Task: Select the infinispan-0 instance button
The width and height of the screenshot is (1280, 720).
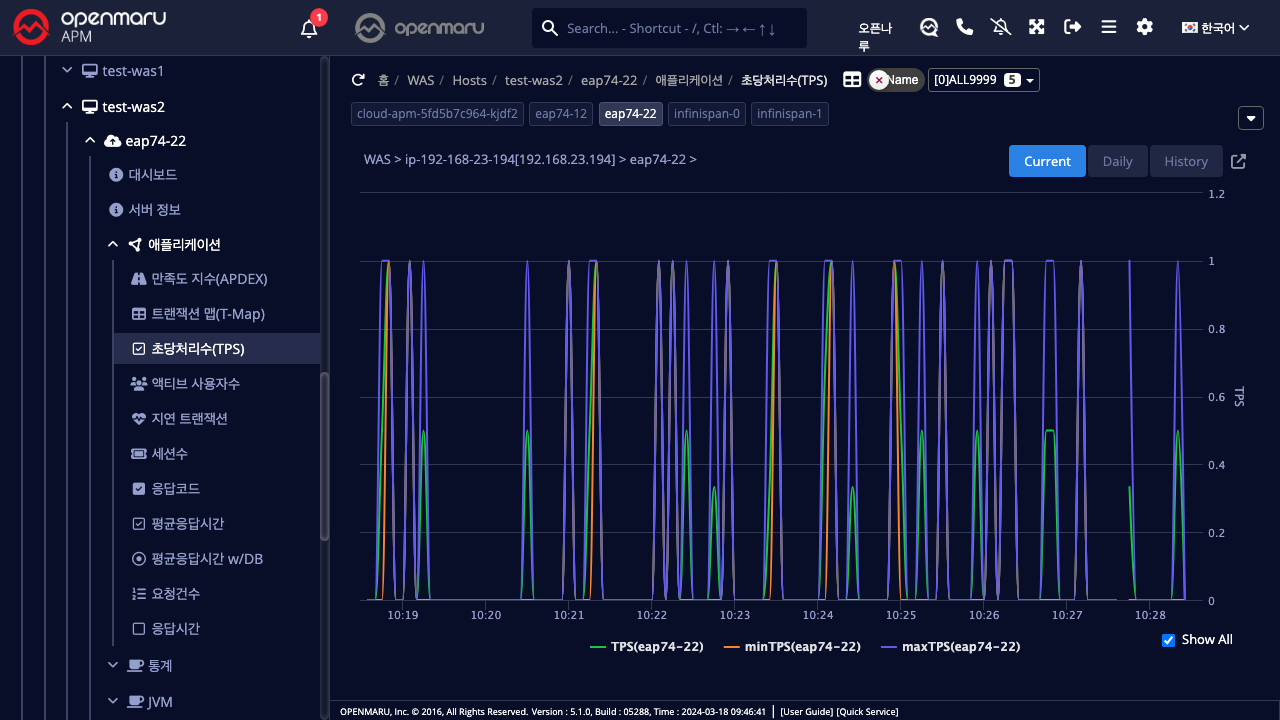Action: point(707,114)
